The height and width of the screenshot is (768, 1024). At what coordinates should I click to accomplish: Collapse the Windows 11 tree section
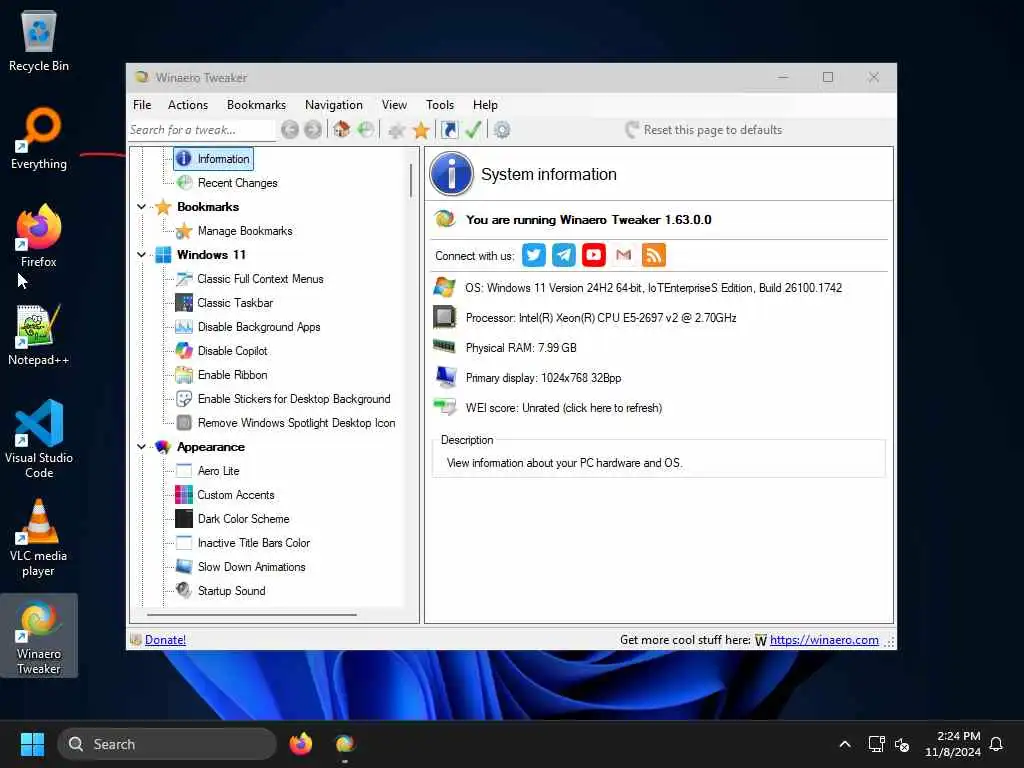(141, 255)
